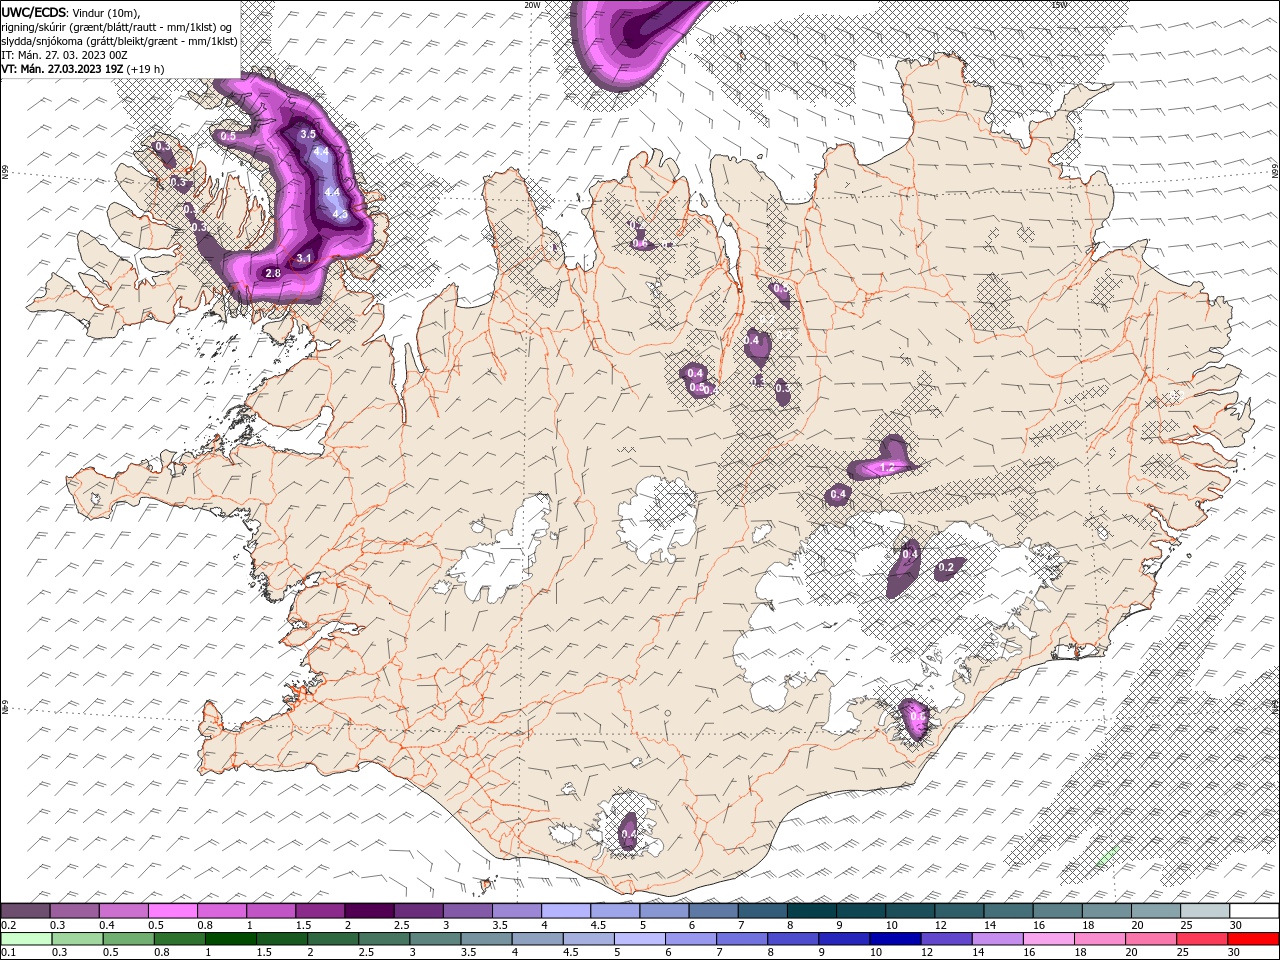The height and width of the screenshot is (960, 1280).
Task: Click the '0.2' label under the upper legend
Action: click(8, 925)
